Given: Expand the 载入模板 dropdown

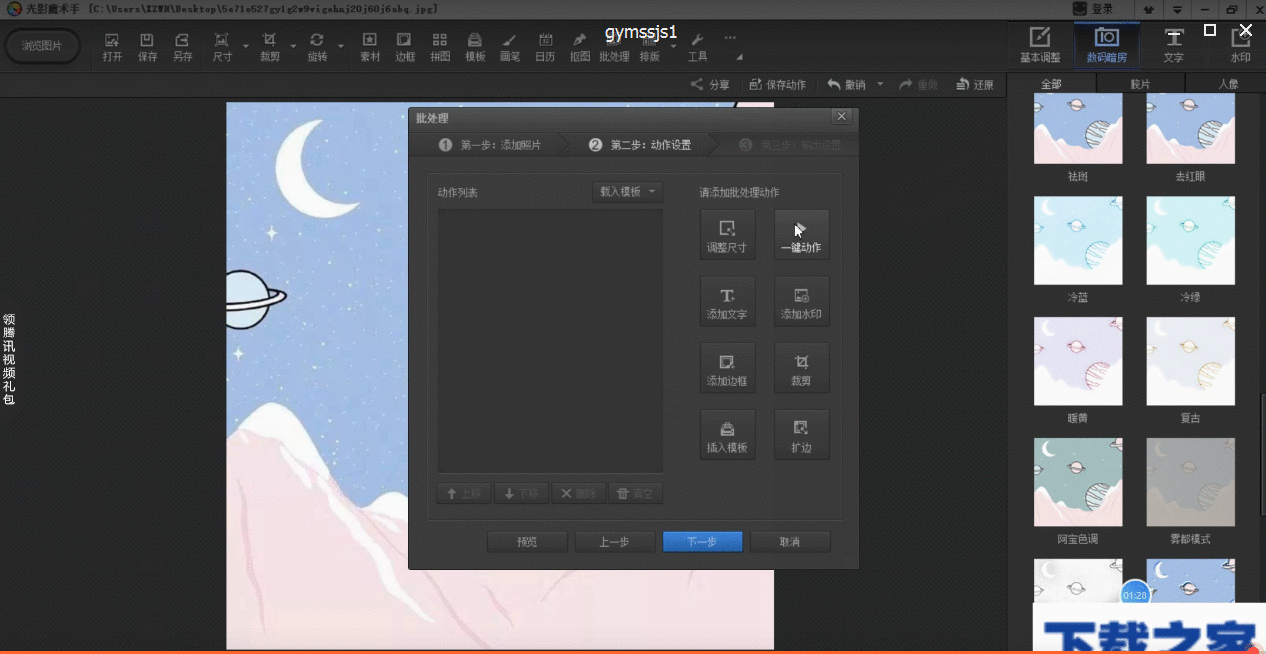Looking at the screenshot, I should pos(627,192).
